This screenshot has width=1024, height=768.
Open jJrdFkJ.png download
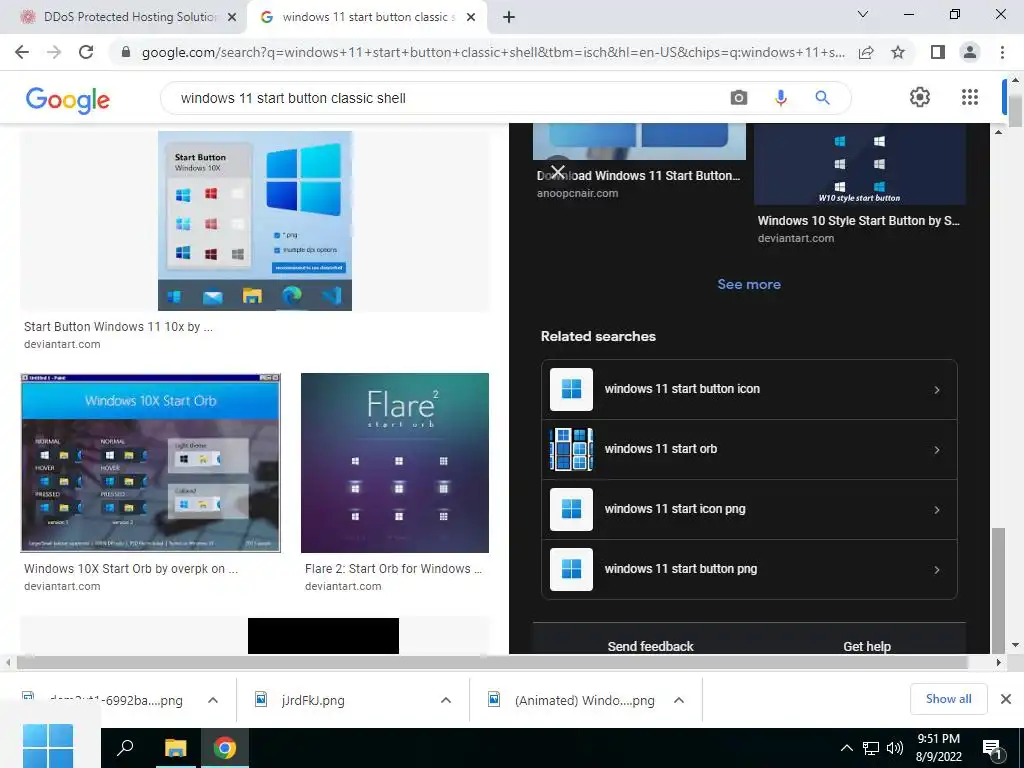[313, 700]
